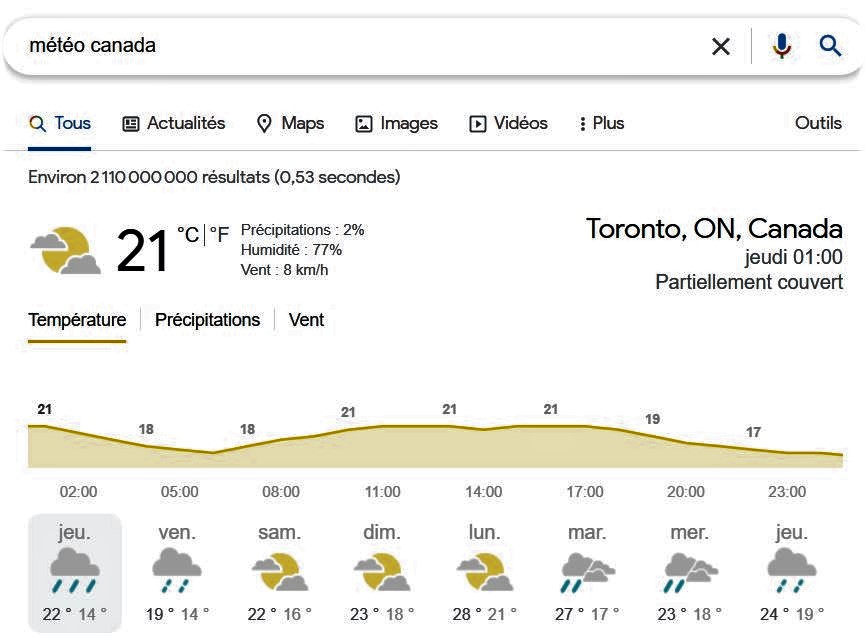Viewport: 865px width, 641px height.
Task: Click inside the 'météo canada' search field
Action: pos(350,46)
